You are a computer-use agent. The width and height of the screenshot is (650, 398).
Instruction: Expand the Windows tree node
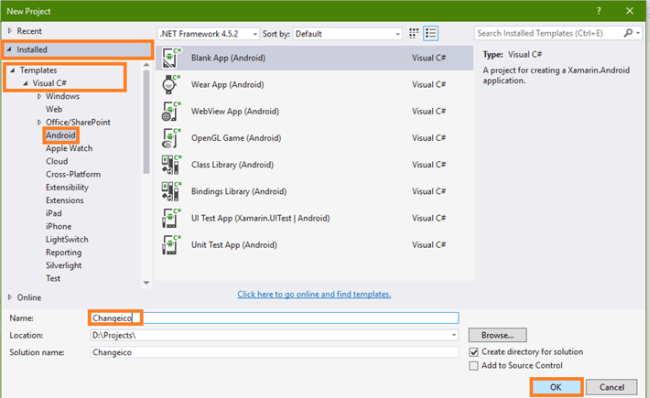coord(39,96)
